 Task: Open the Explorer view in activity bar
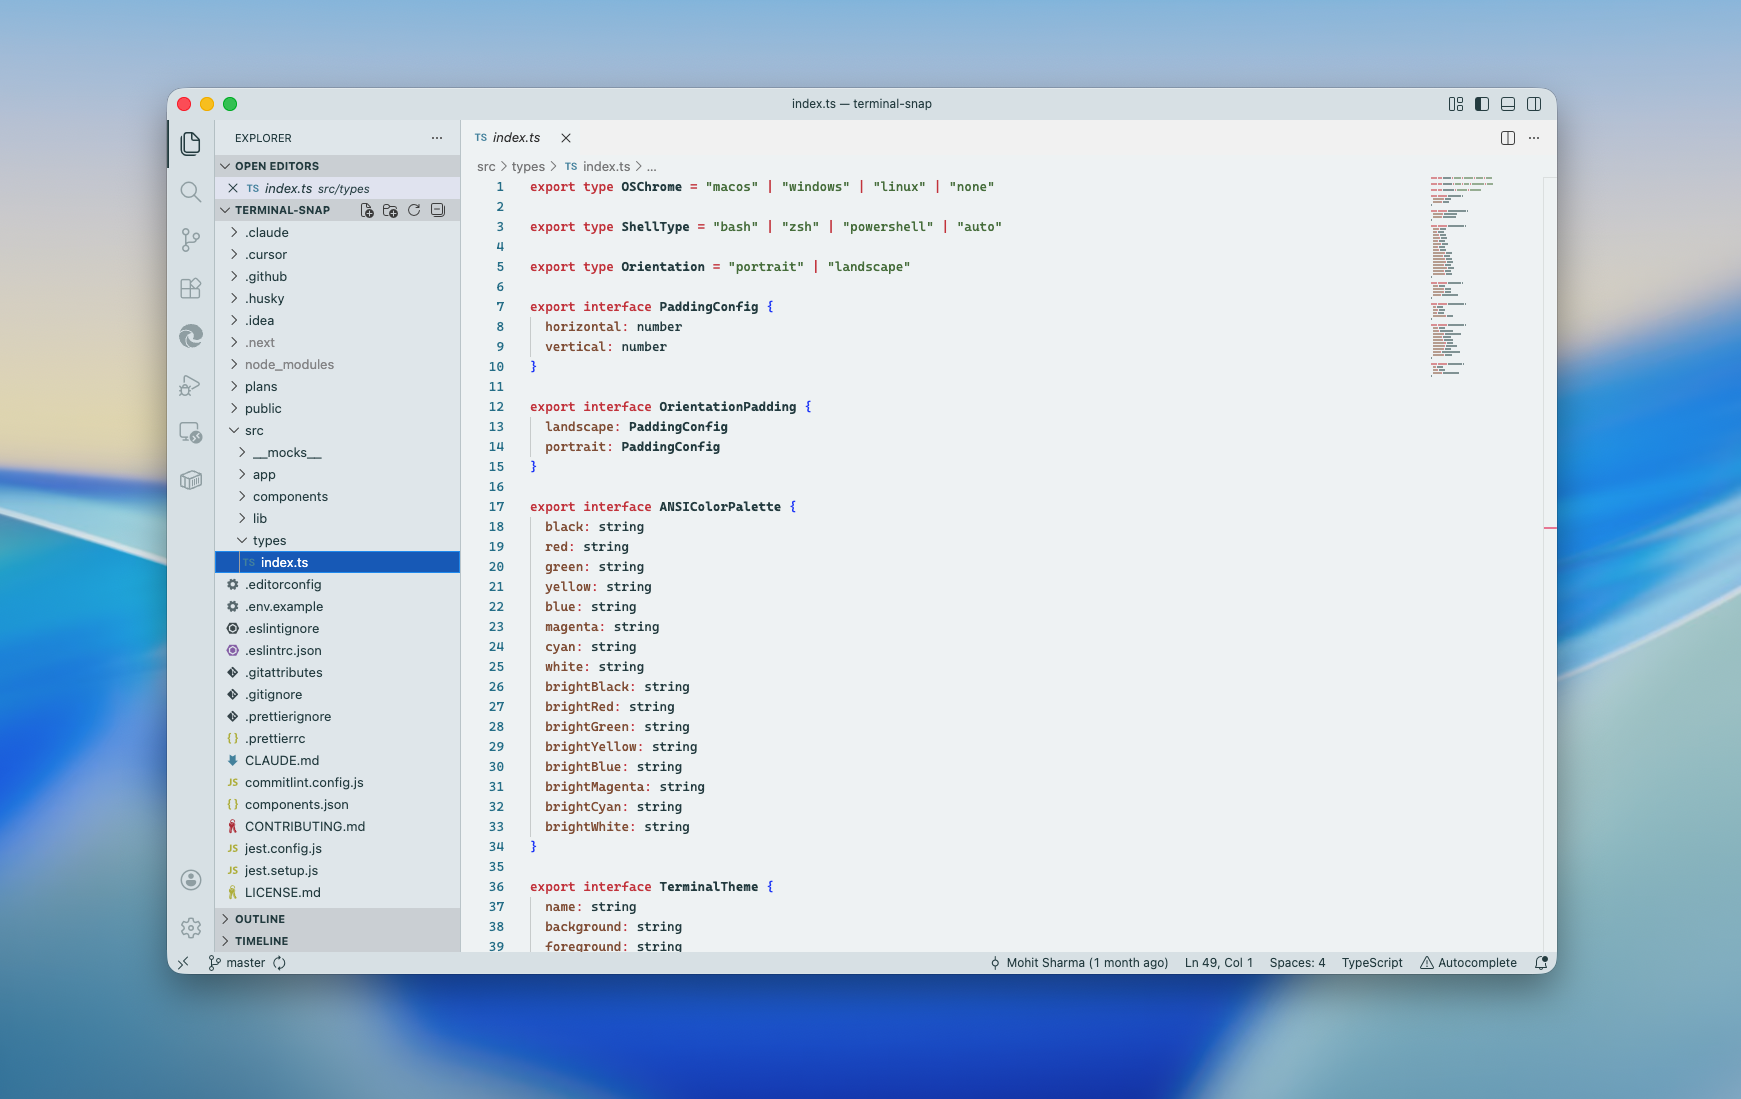coord(190,144)
